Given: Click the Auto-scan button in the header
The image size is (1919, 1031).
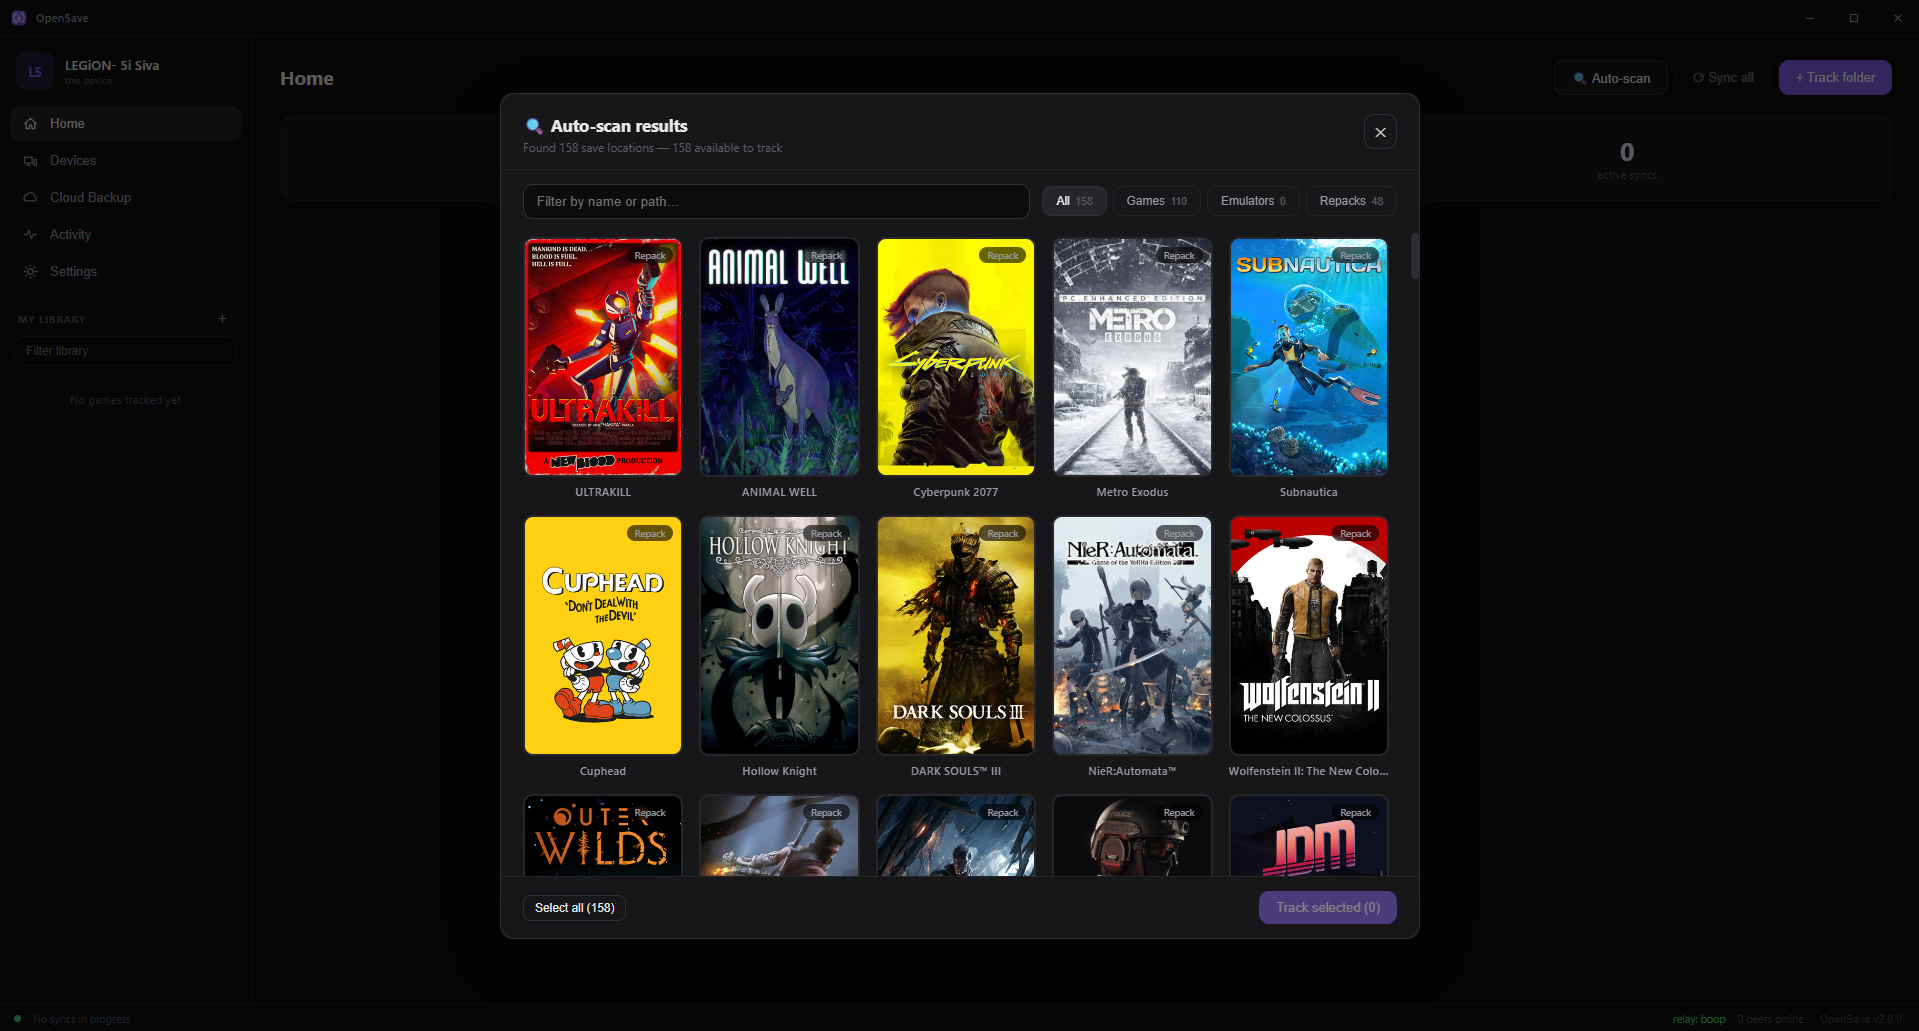Looking at the screenshot, I should click(1611, 78).
